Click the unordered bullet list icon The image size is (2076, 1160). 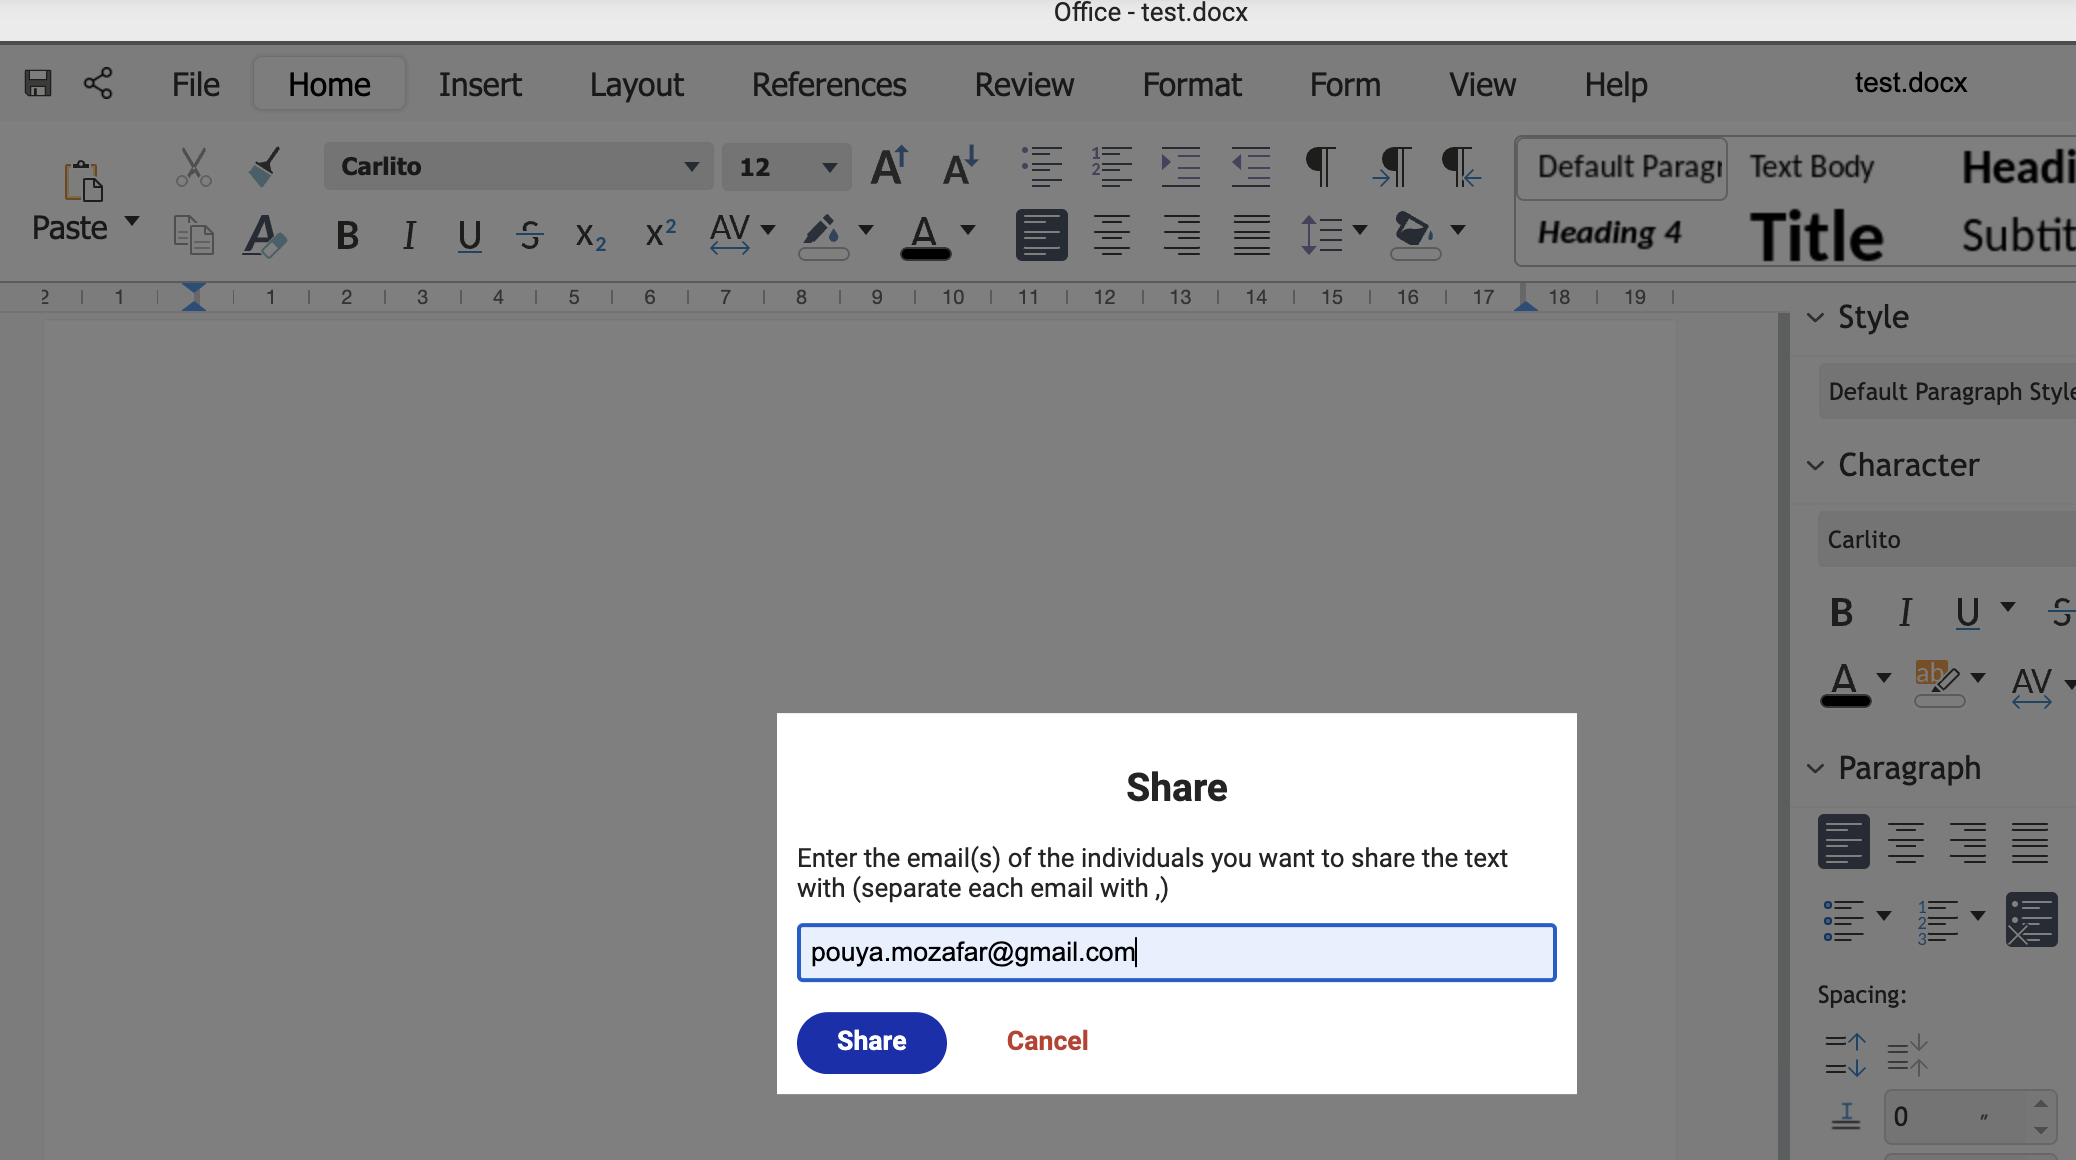pos(1041,166)
